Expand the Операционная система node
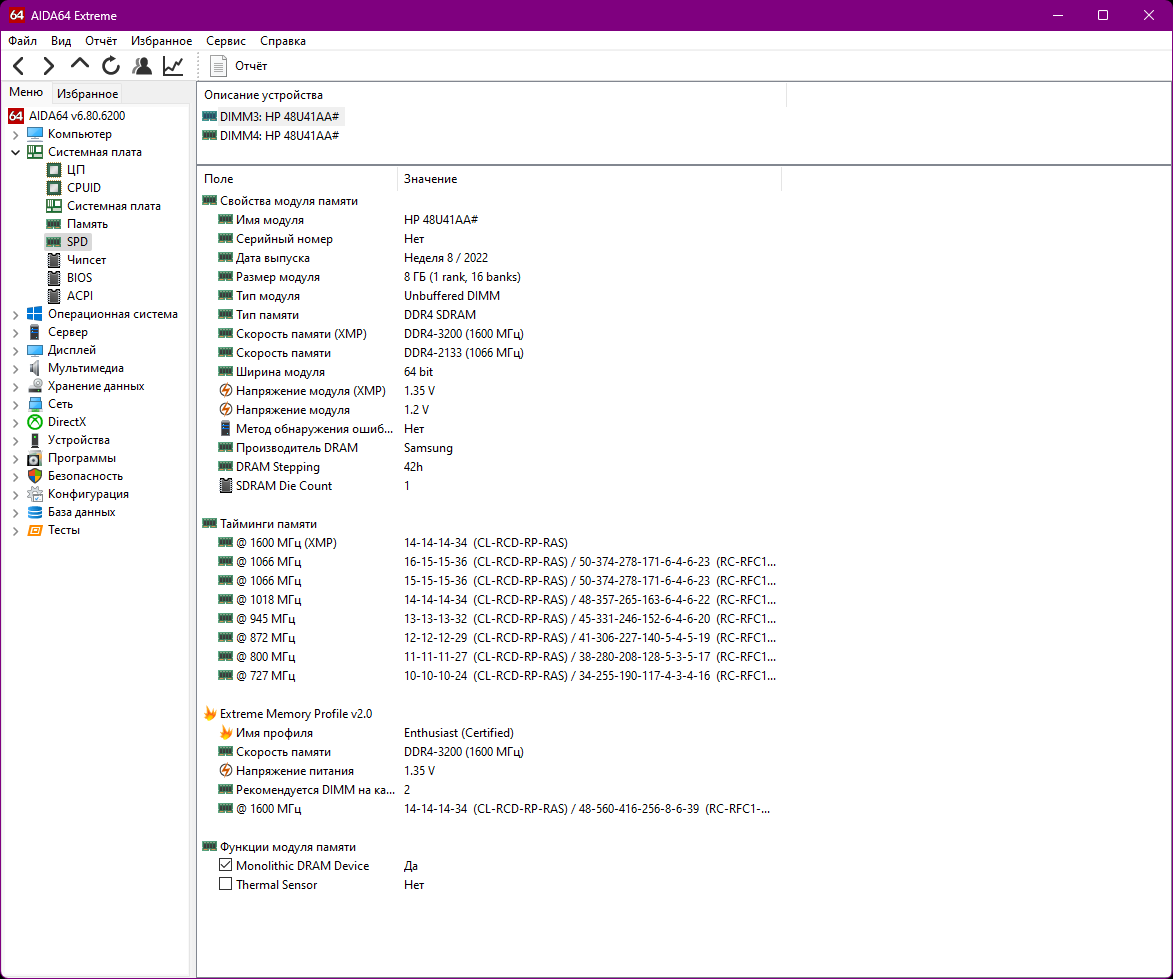This screenshot has width=1173, height=979. (16, 315)
